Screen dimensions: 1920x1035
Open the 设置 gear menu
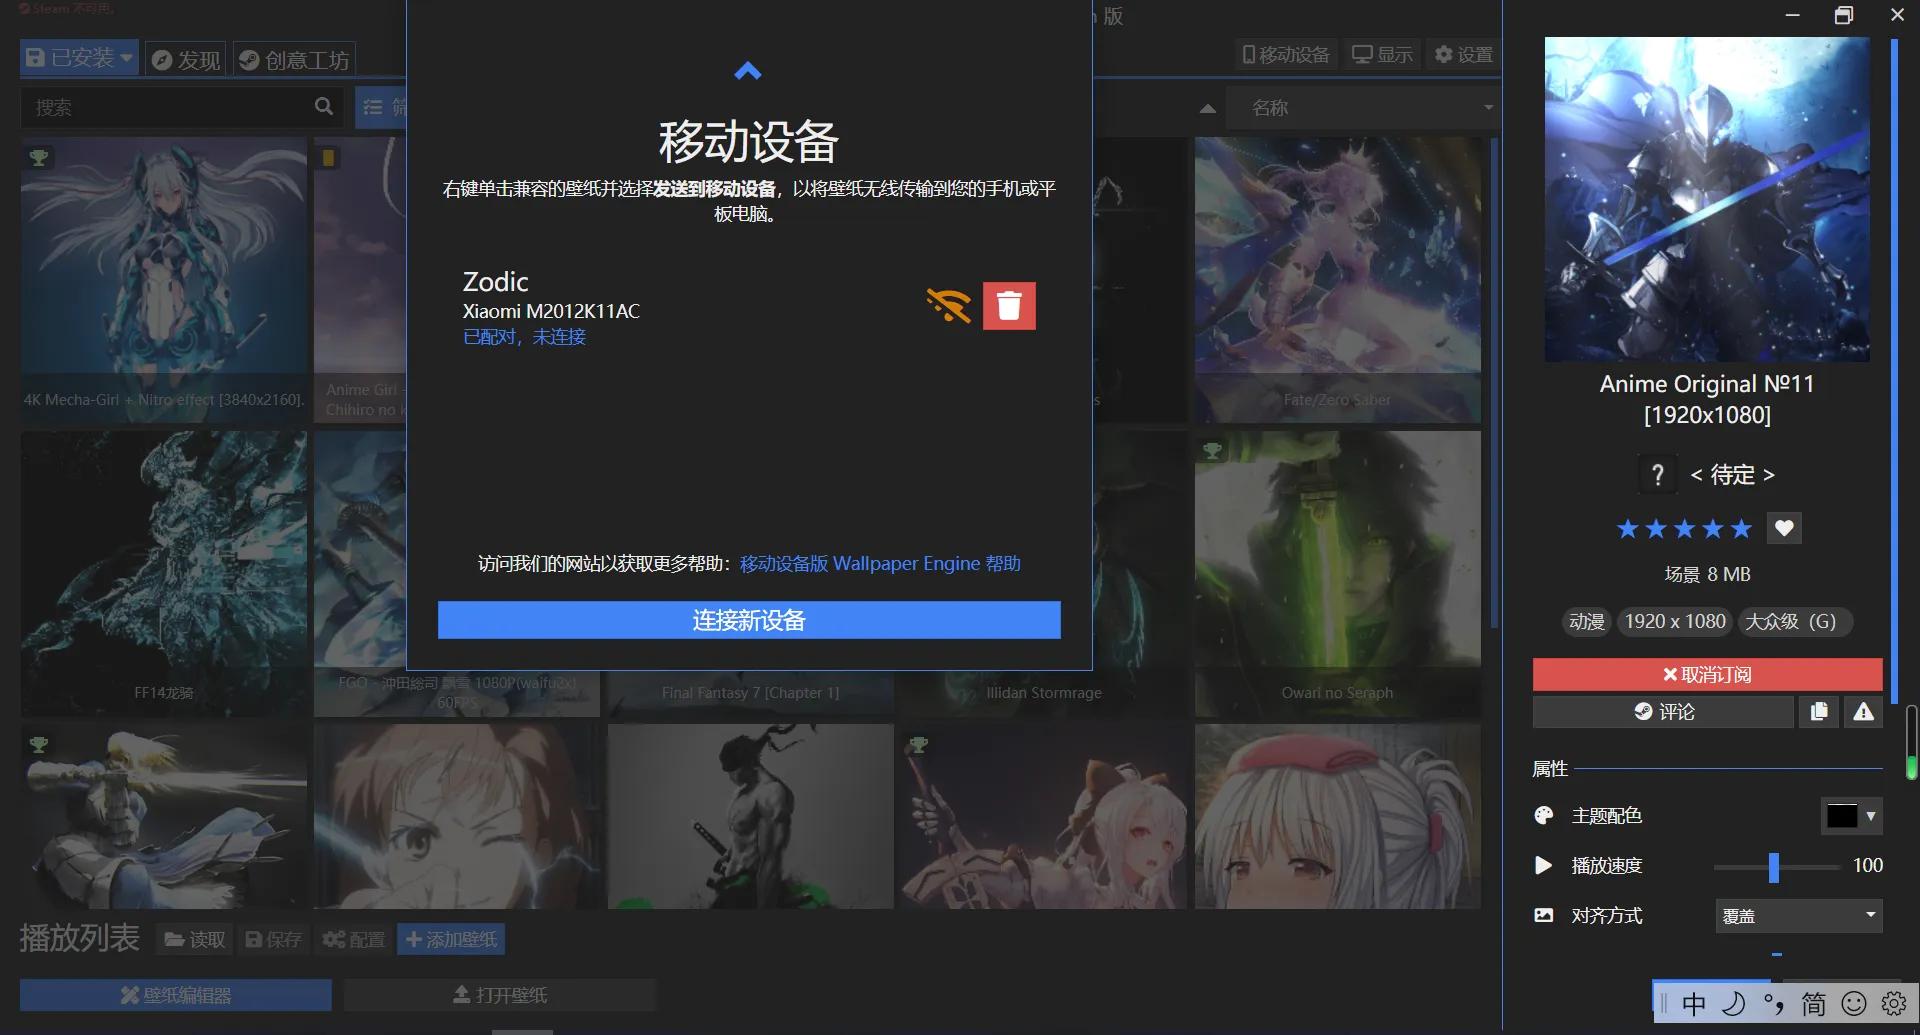click(x=1463, y=54)
